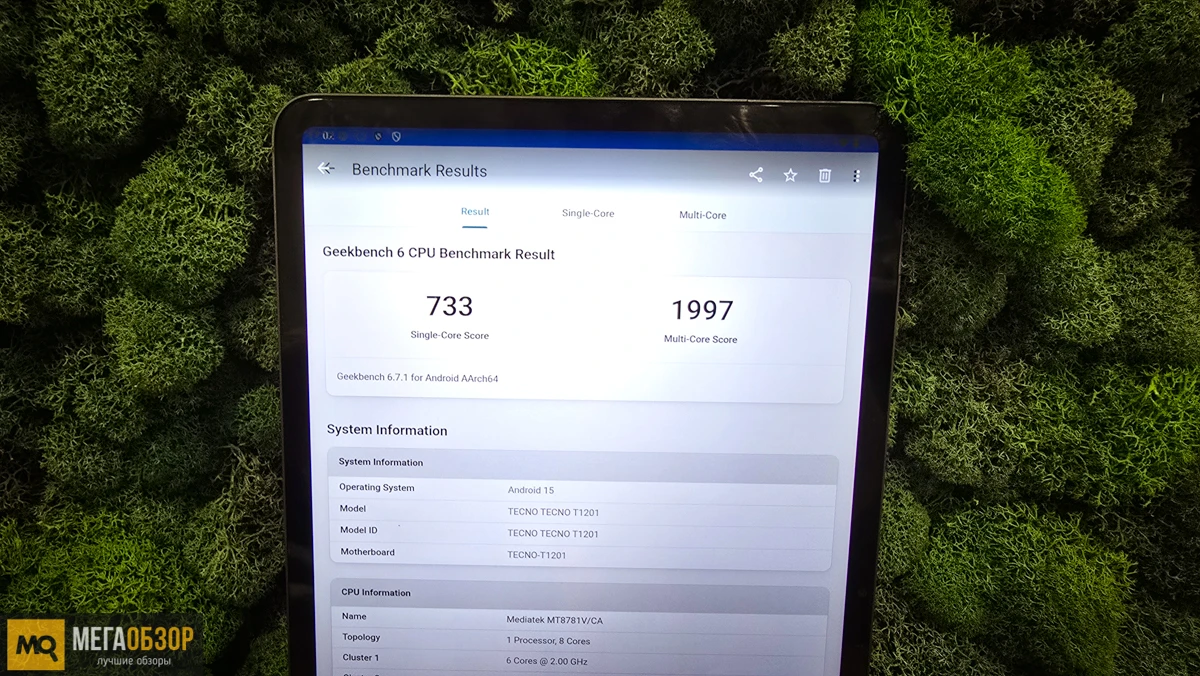Delete the result with trash icon
The height and width of the screenshot is (676, 1200).
coord(825,176)
